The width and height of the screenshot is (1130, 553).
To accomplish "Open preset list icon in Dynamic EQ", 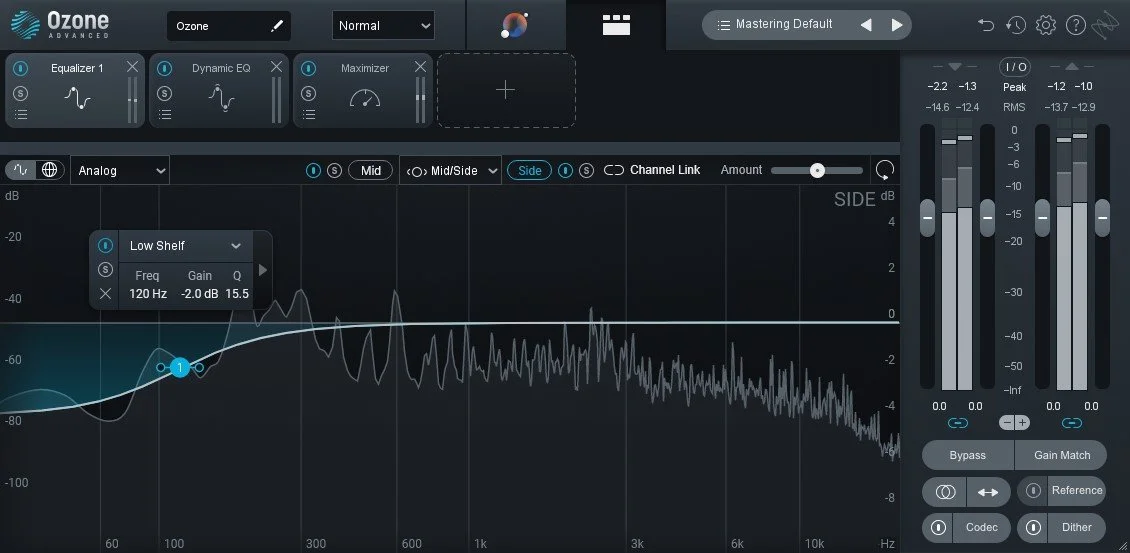I will [165, 115].
